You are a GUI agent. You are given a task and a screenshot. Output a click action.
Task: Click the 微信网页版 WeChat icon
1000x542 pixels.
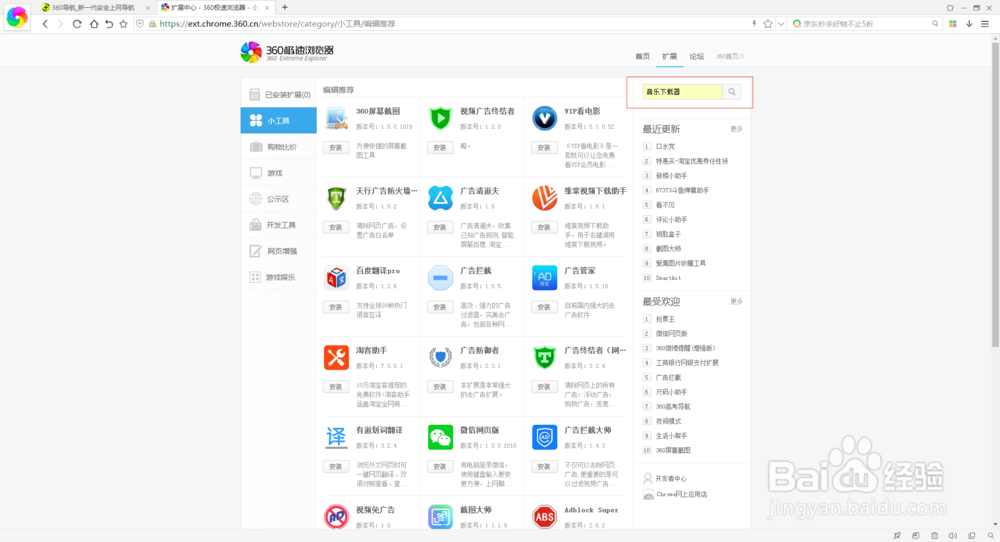pos(440,437)
